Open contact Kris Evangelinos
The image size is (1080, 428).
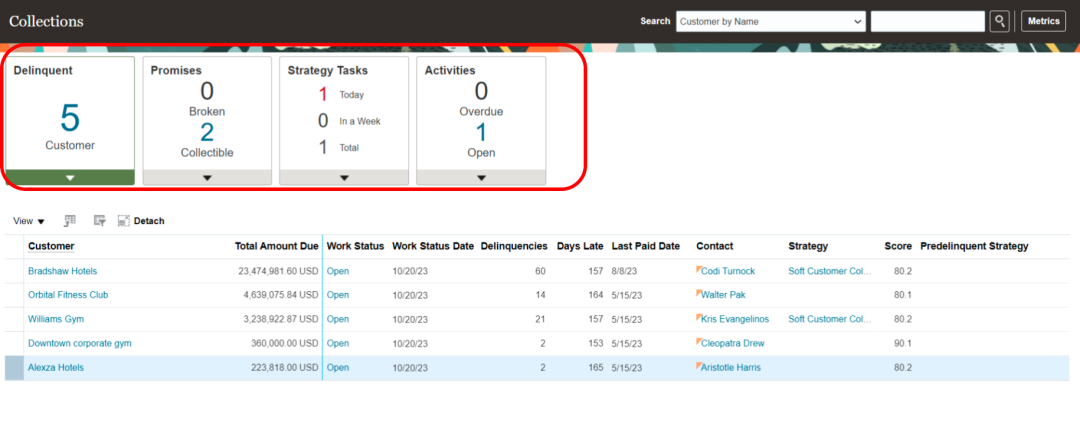[735, 319]
